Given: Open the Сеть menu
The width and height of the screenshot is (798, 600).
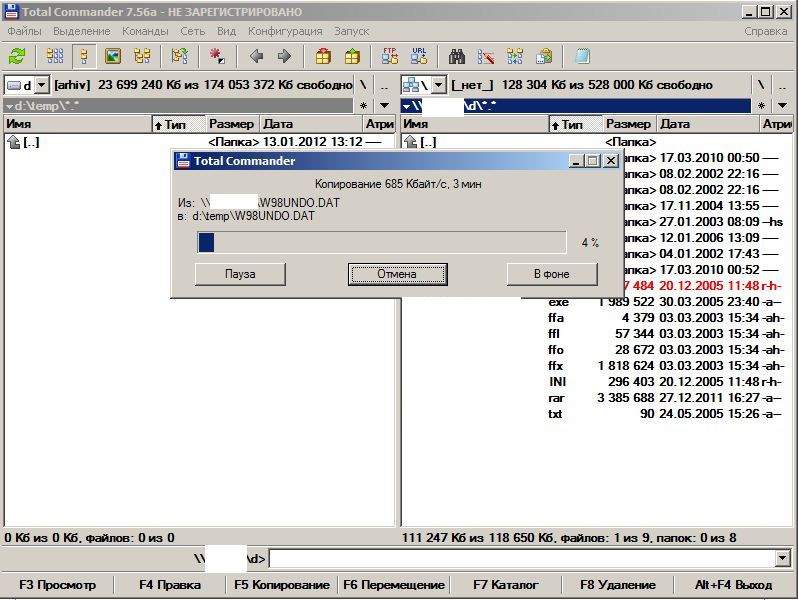Looking at the screenshot, I should [x=192, y=31].
